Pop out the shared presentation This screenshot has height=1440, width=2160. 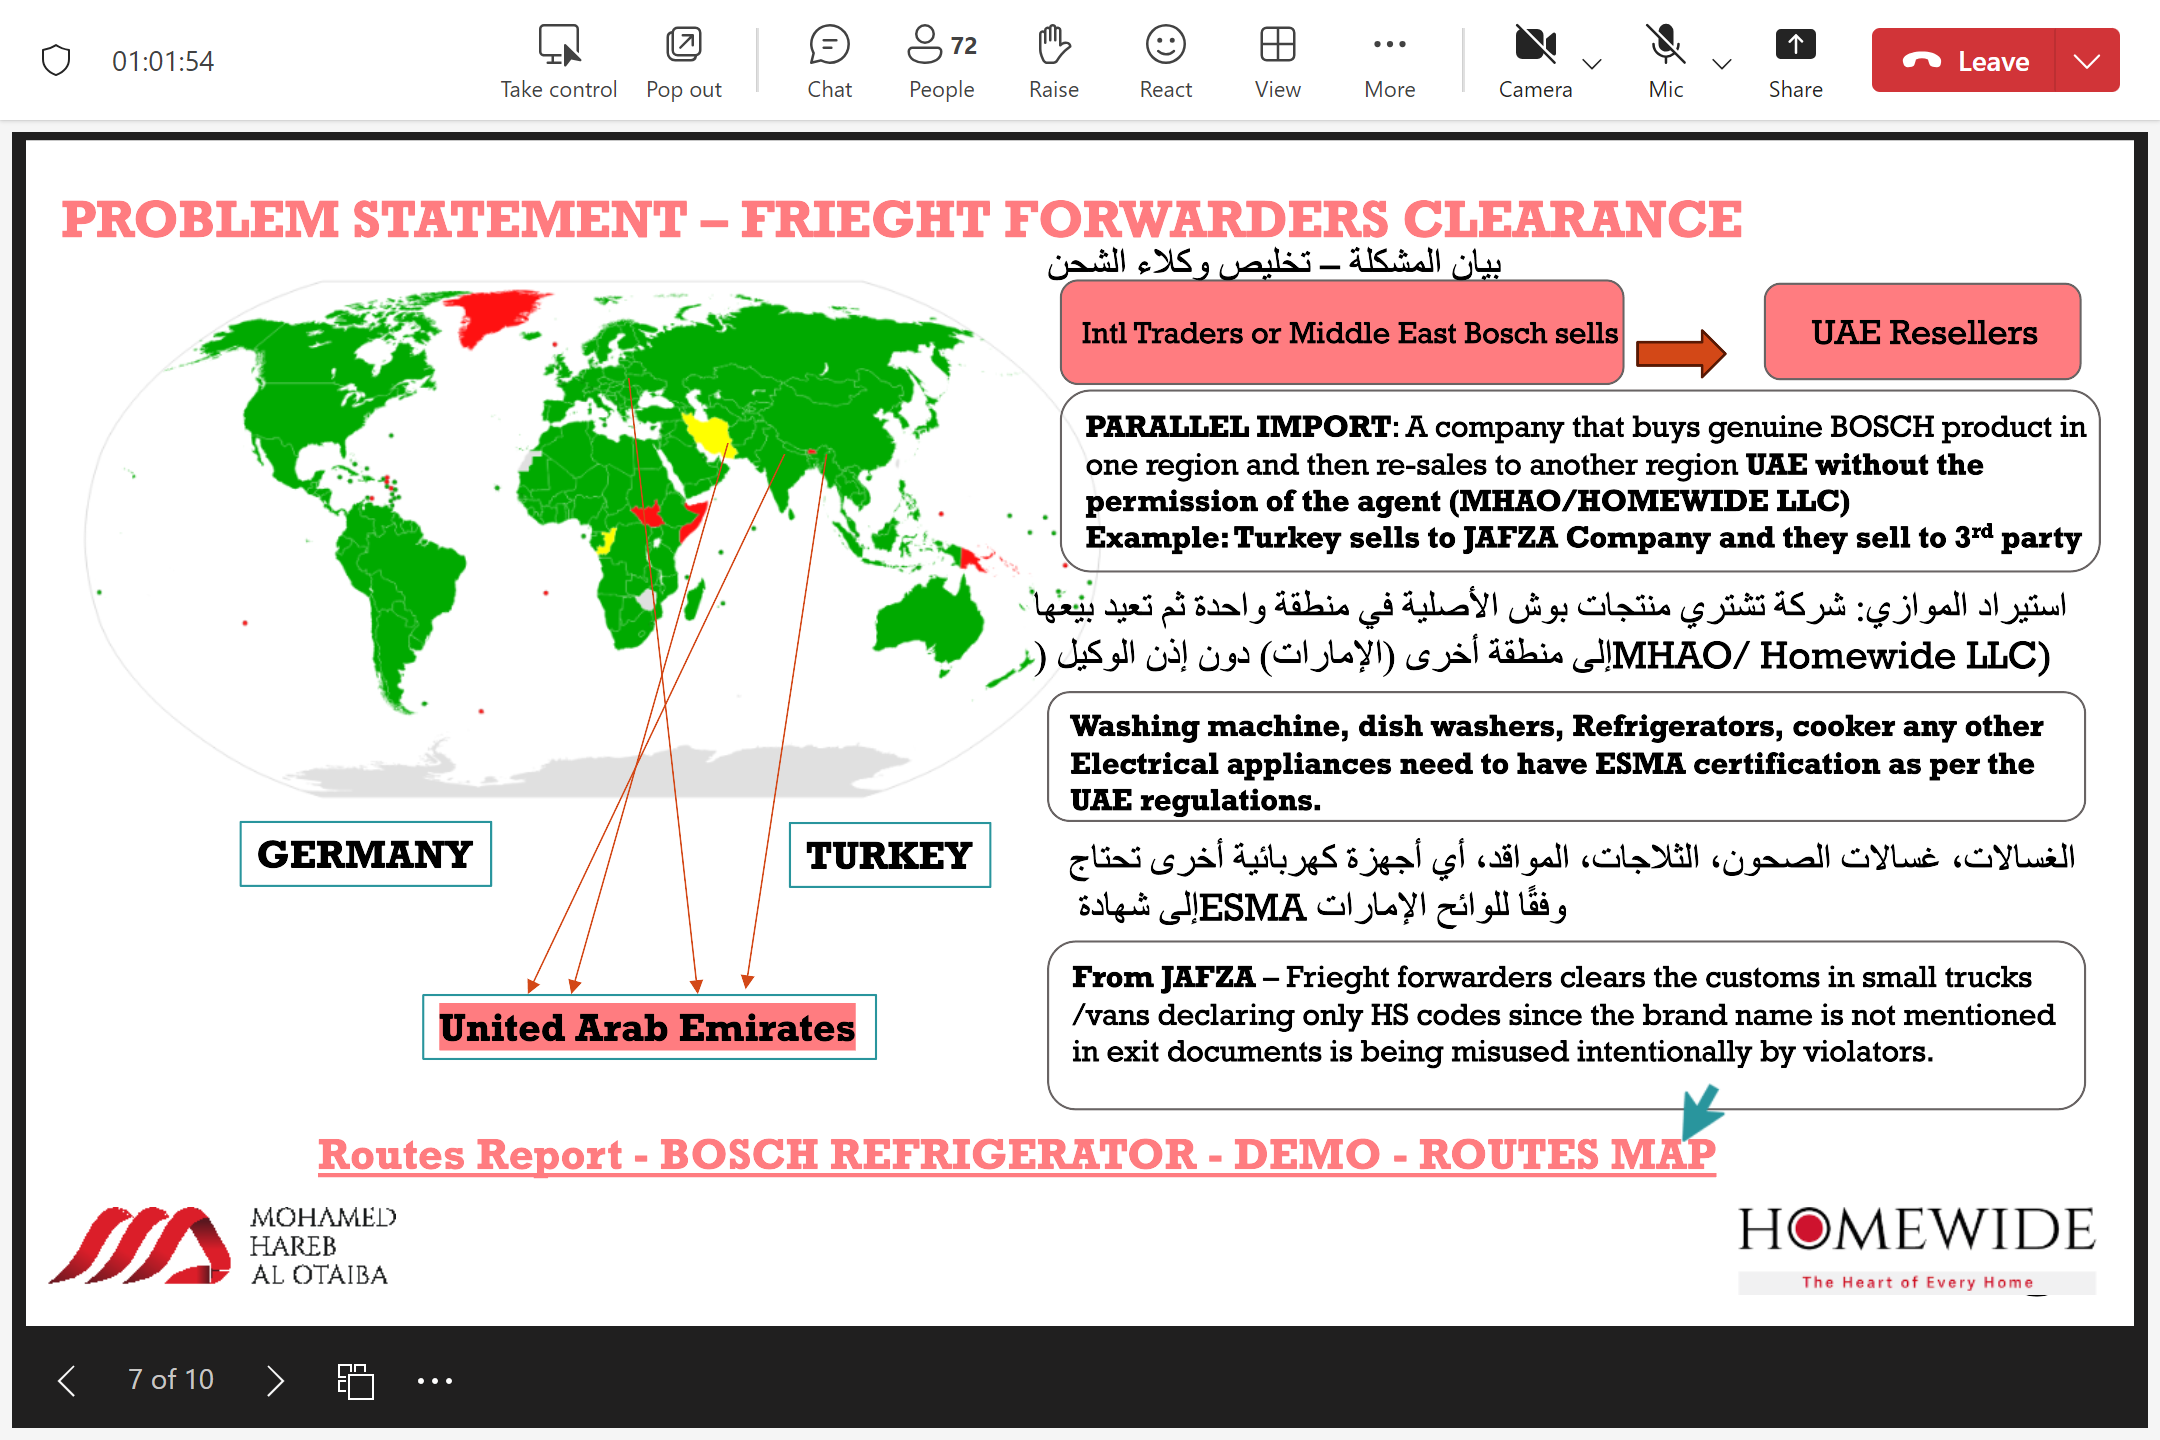(x=683, y=46)
